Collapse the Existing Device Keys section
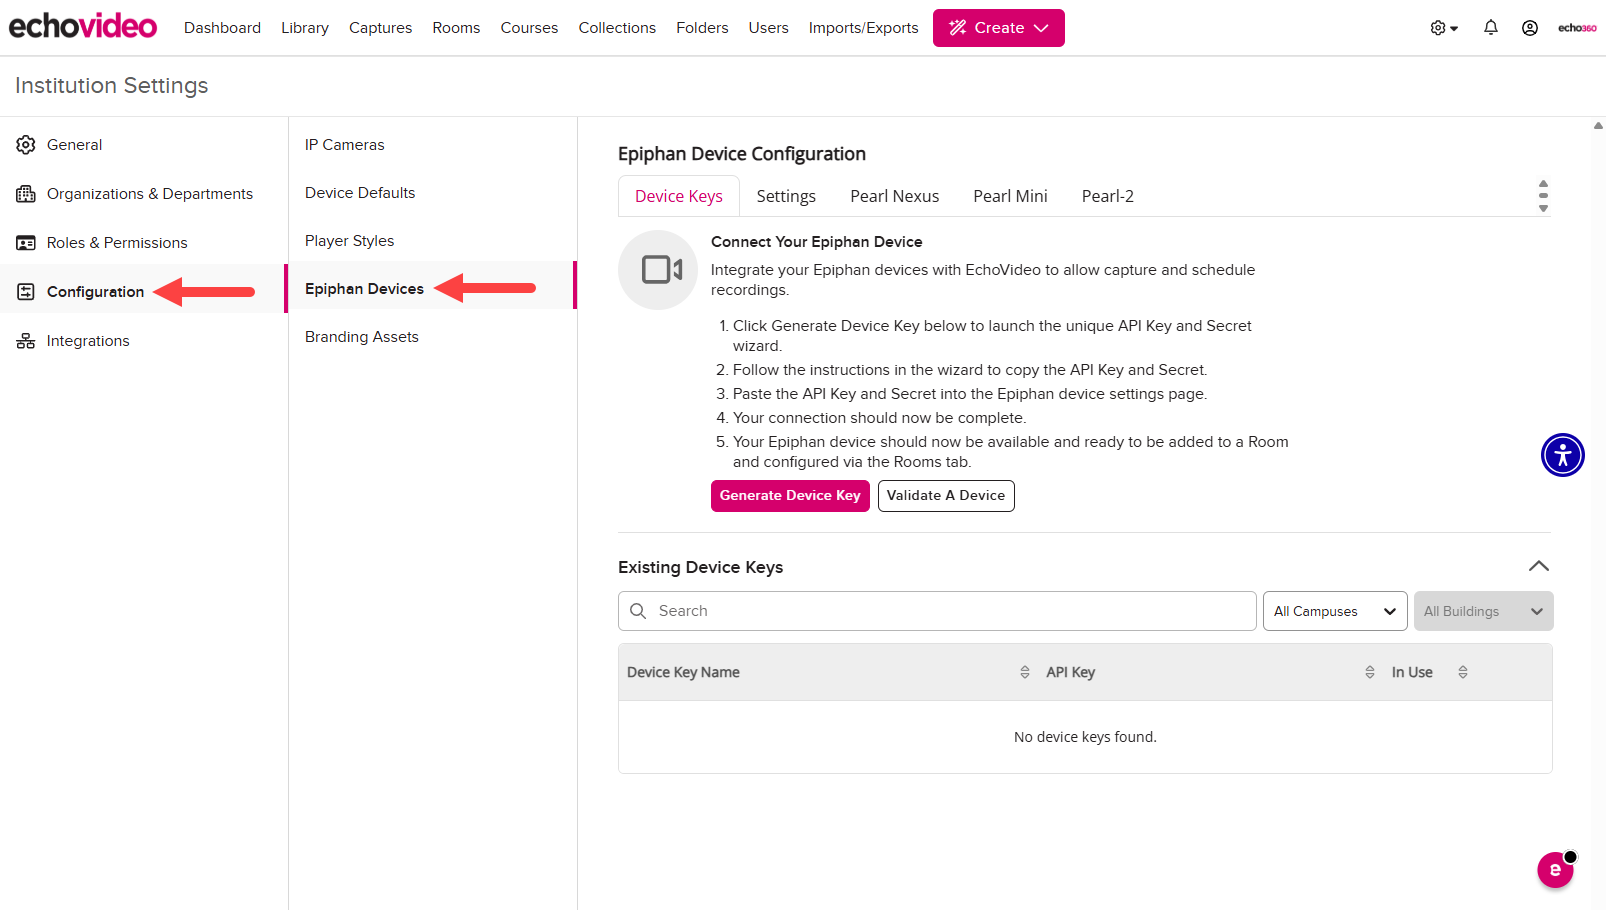This screenshot has height=910, width=1606. pyautogui.click(x=1538, y=566)
